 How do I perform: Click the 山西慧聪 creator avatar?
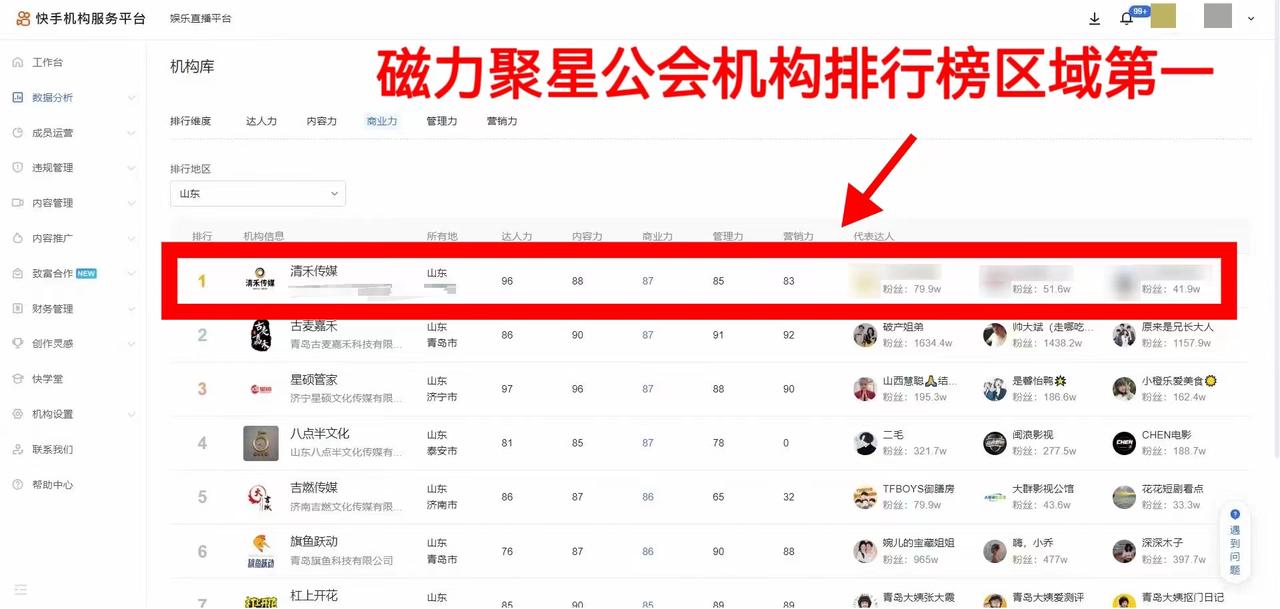pos(865,389)
